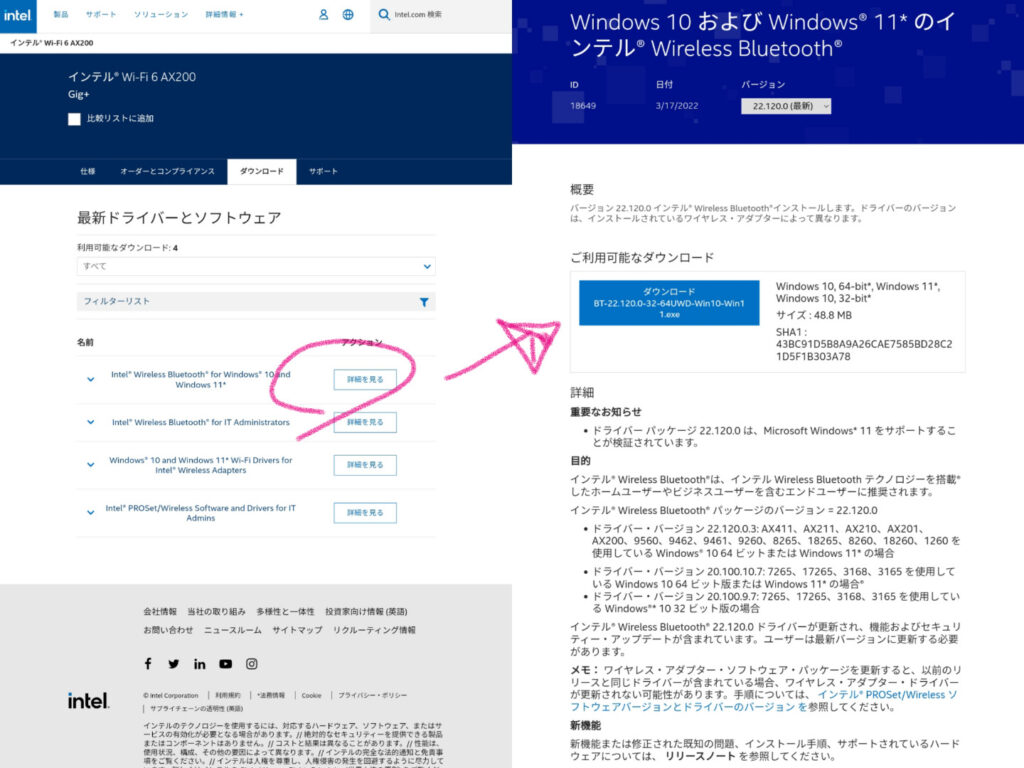1024x768 pixels.
Task: Open Intel Wireless Bluetooth for IT Administrators link
Action: [x=200, y=423]
